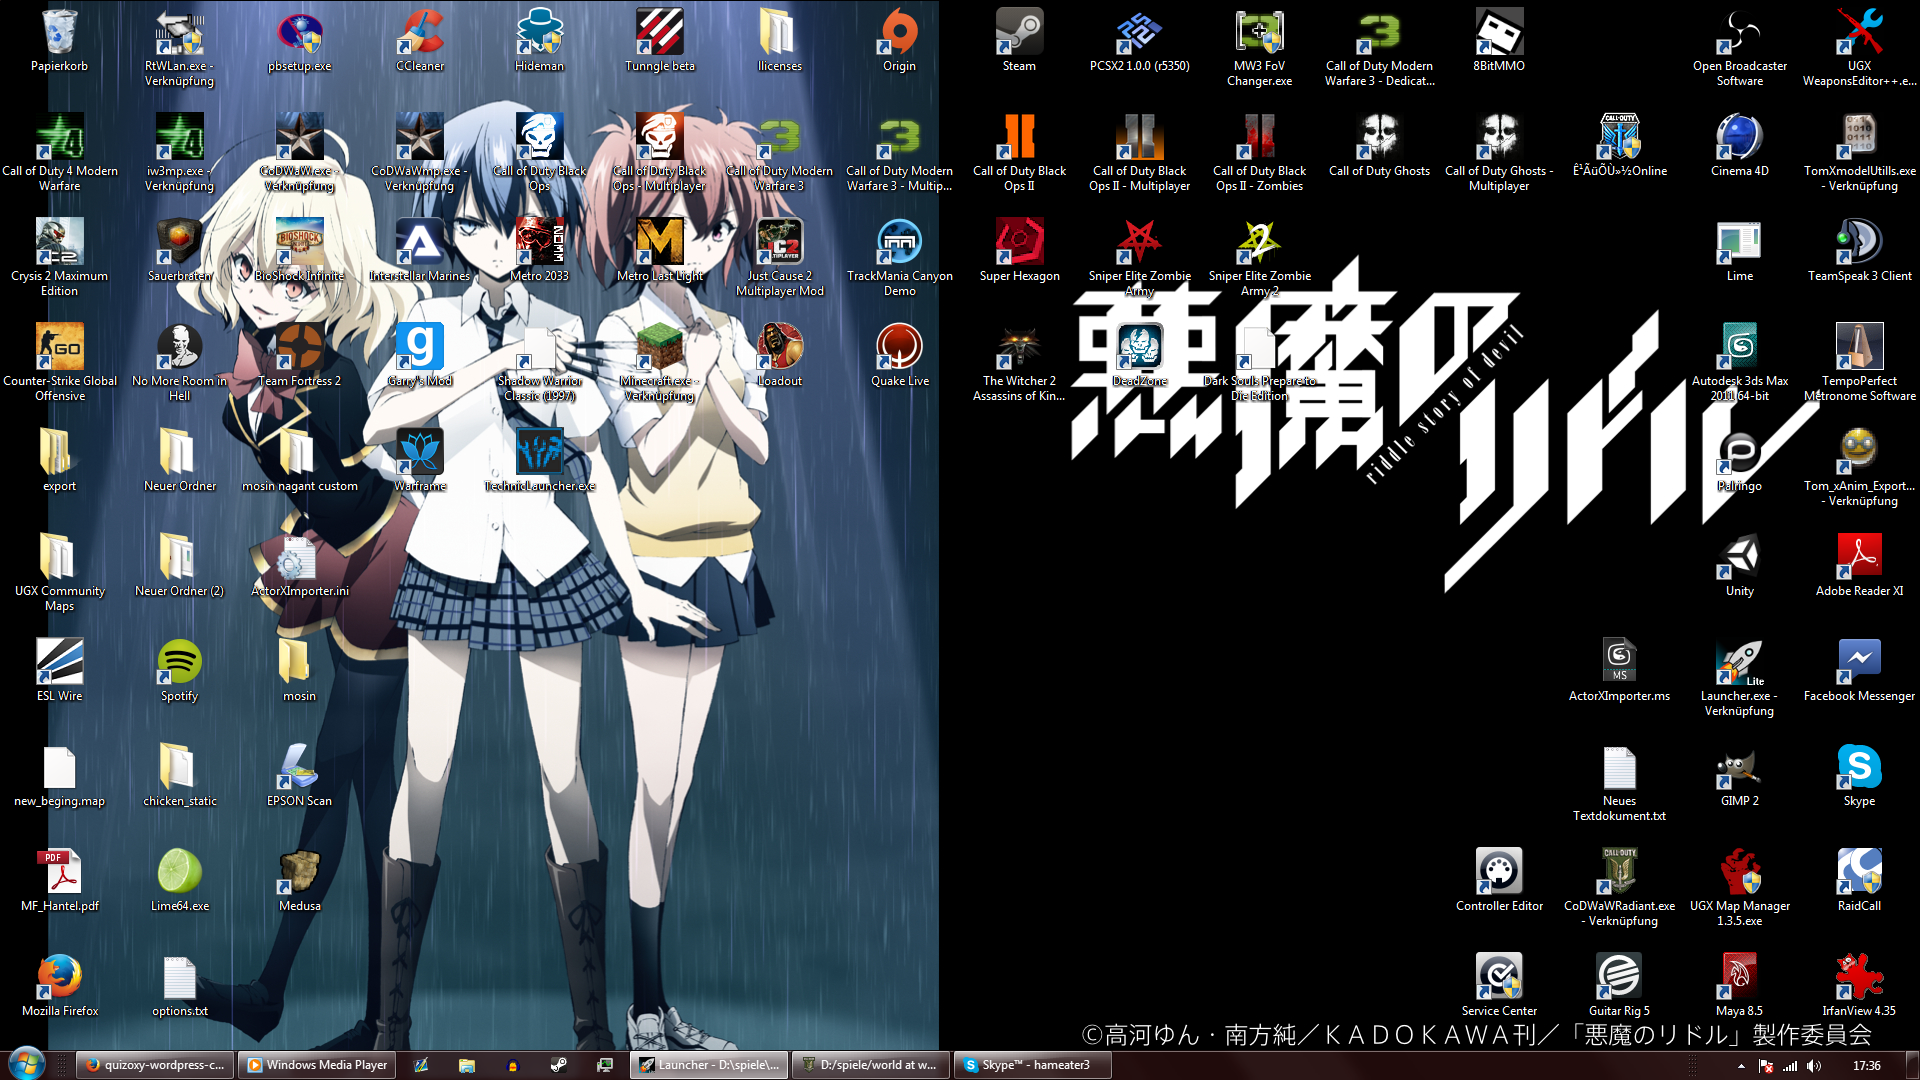Show hidden system tray icons
Image resolution: width=1920 pixels, height=1080 pixels.
click(1741, 1066)
